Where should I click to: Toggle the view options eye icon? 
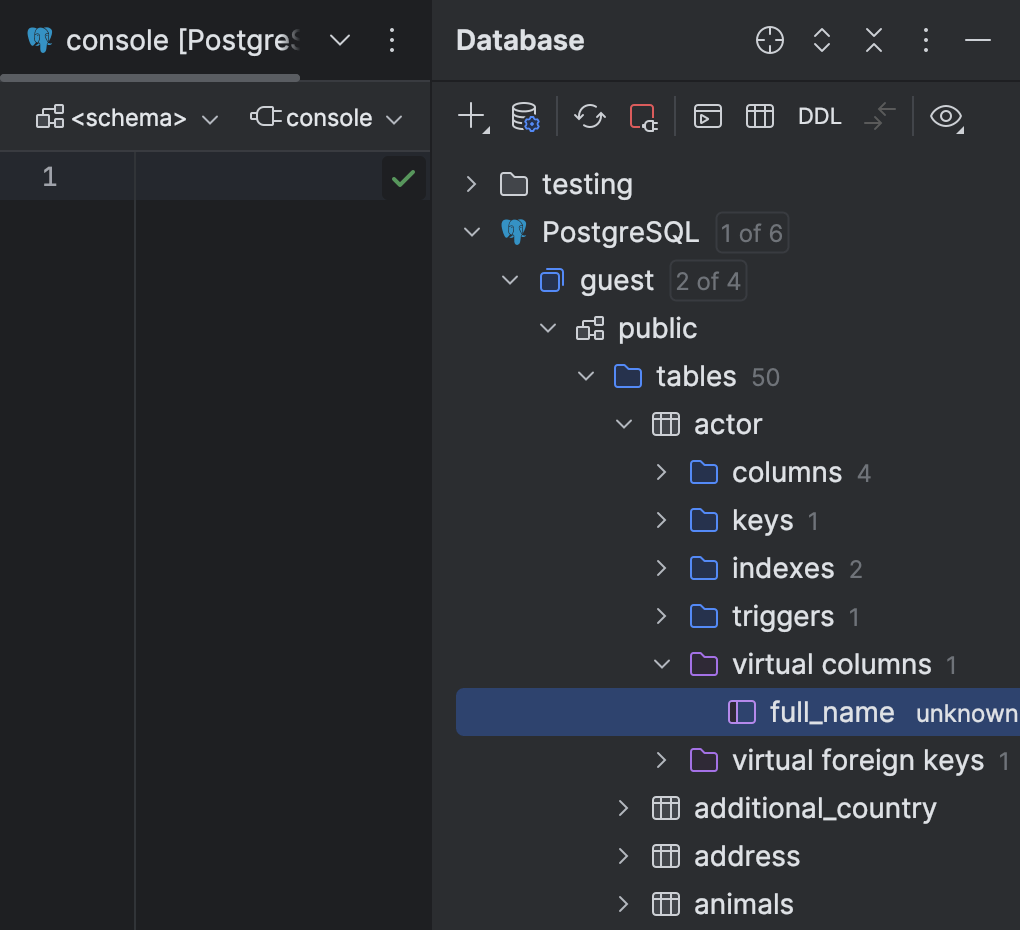pos(946,118)
